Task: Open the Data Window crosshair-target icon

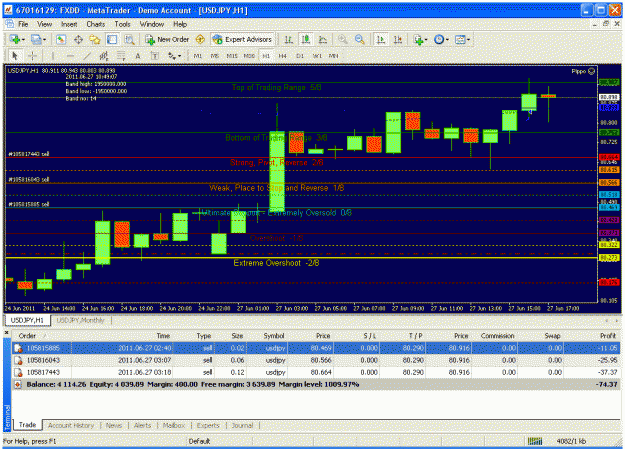Action: (x=78, y=39)
